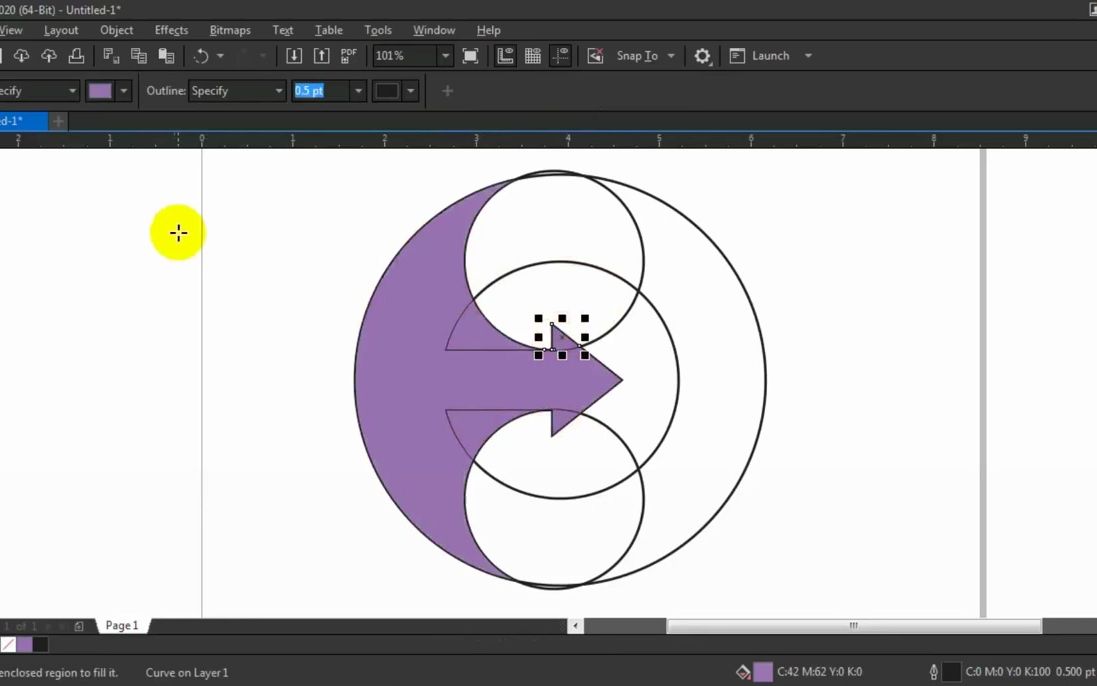The height and width of the screenshot is (686, 1097).
Task: Expand the Launch dropdown arrow
Action: pyautogui.click(x=808, y=56)
